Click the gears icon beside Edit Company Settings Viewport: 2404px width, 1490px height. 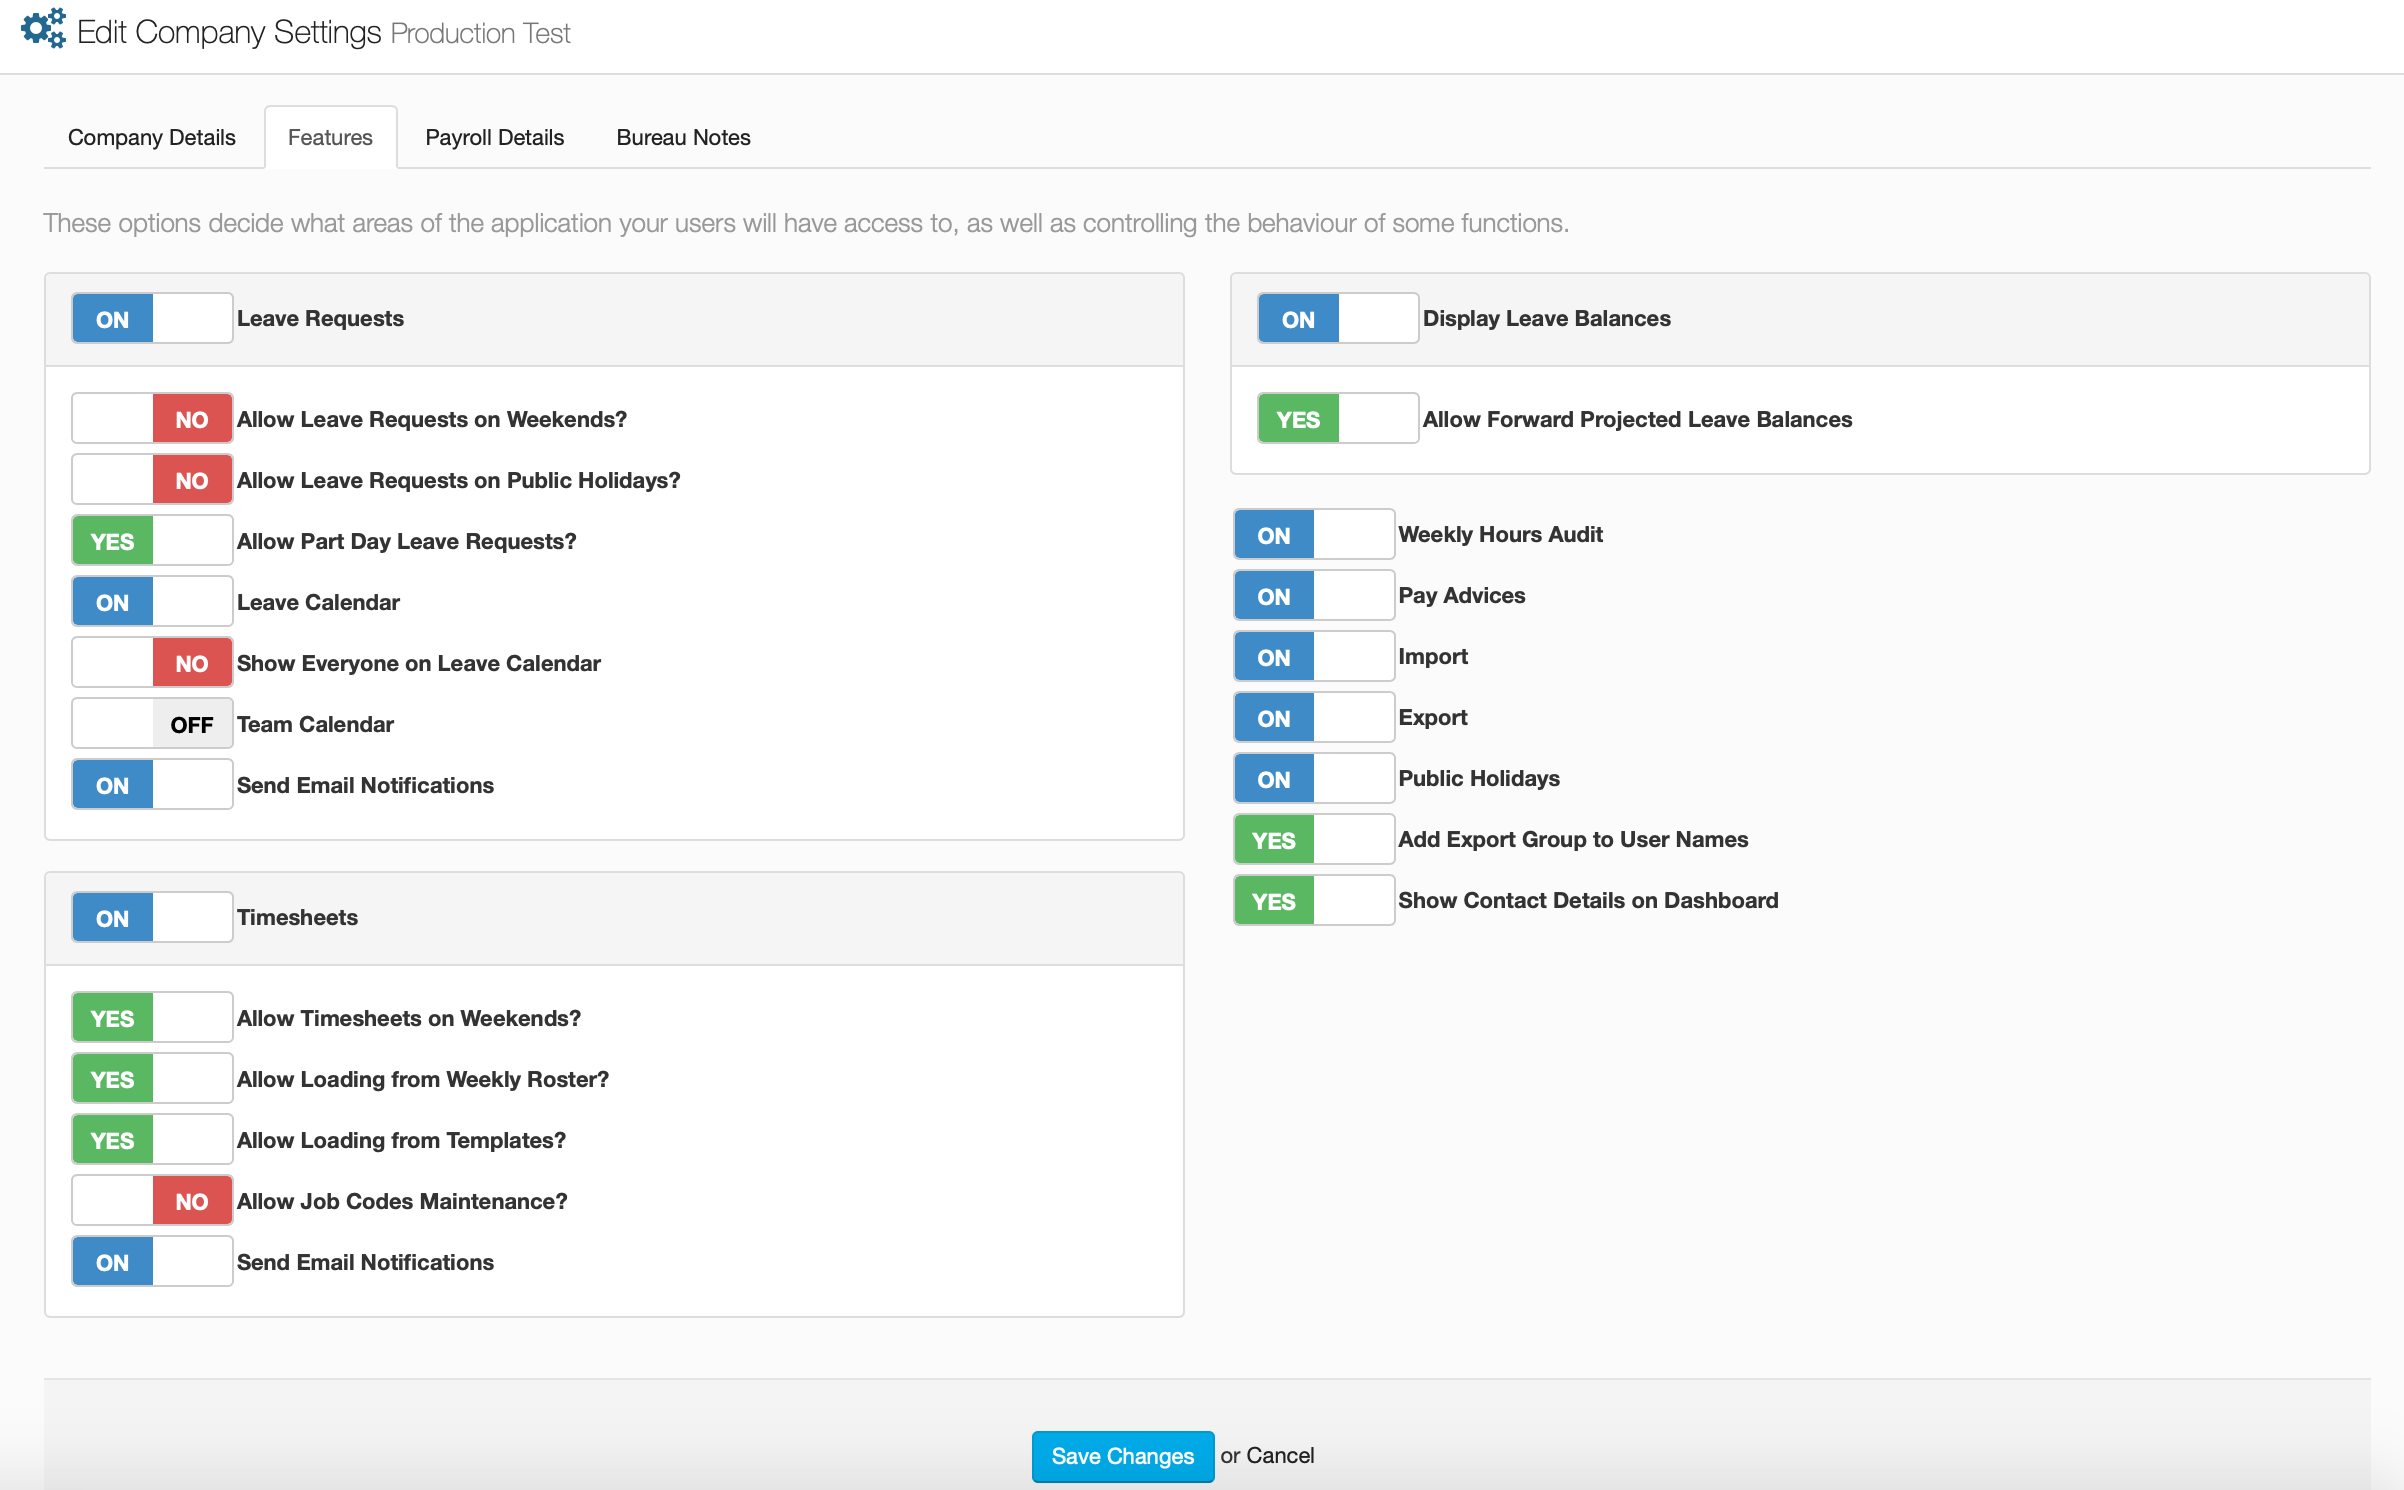point(43,29)
